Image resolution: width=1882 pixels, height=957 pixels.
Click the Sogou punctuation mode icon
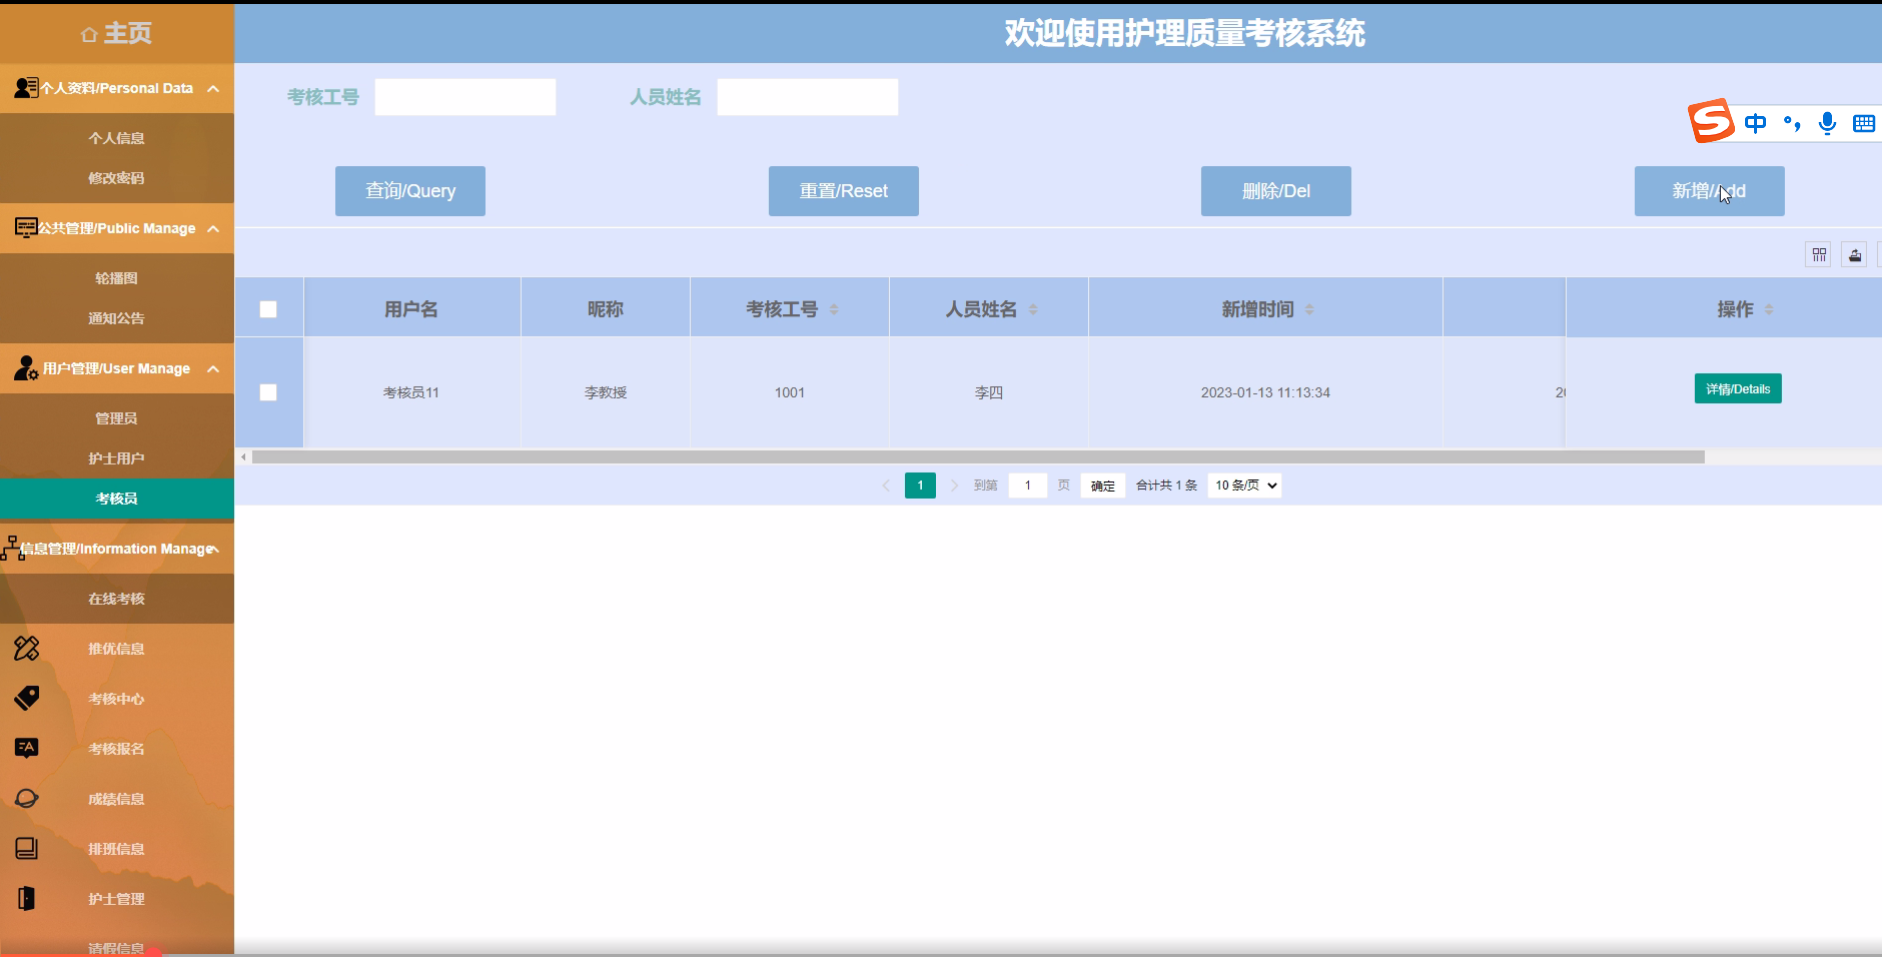[1792, 123]
